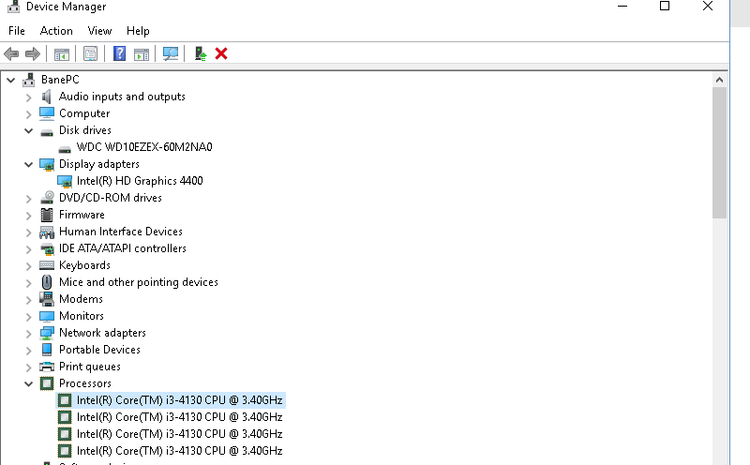Select the Monitors label

pos(81,316)
